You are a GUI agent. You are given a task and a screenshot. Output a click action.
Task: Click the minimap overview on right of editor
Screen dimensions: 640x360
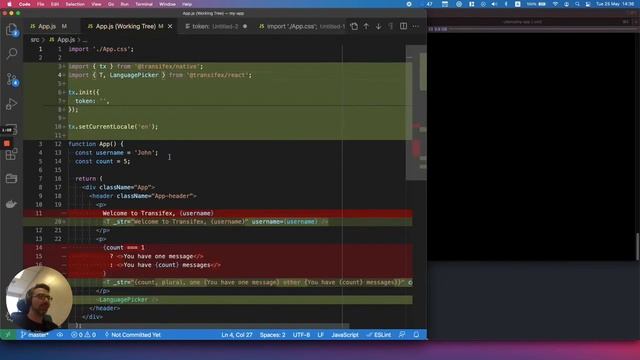point(416,112)
